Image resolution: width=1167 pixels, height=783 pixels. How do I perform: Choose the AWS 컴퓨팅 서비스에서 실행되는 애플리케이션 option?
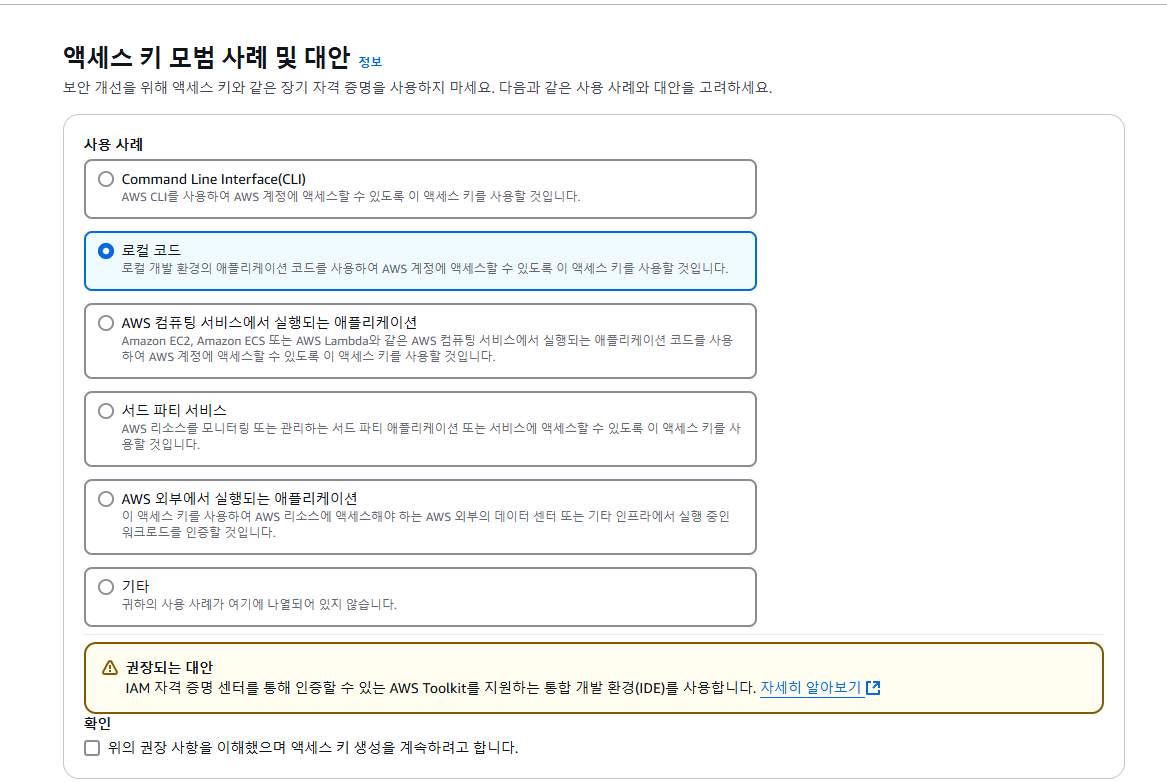coord(105,320)
